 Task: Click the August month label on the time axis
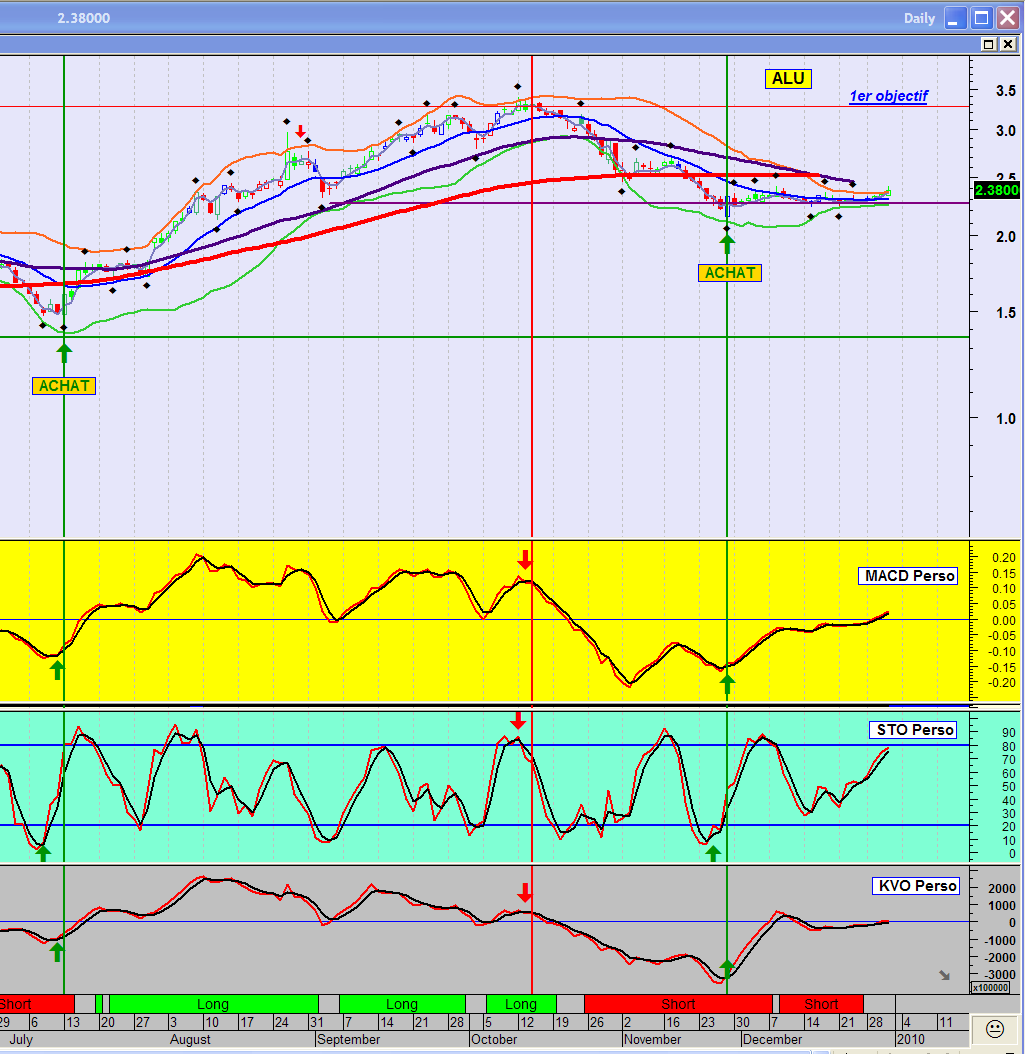point(190,1039)
